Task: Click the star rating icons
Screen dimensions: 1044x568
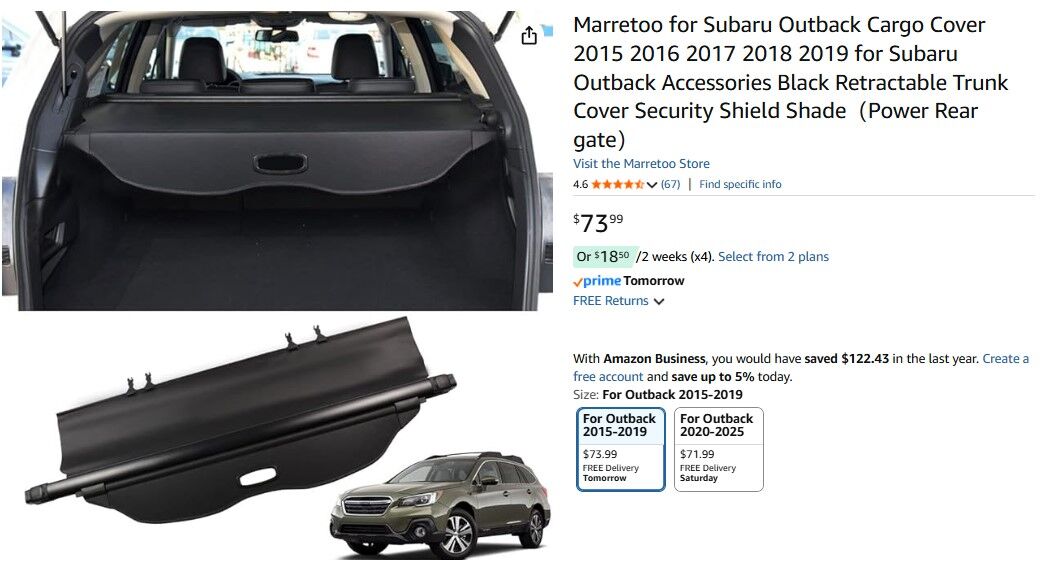Action: click(617, 184)
